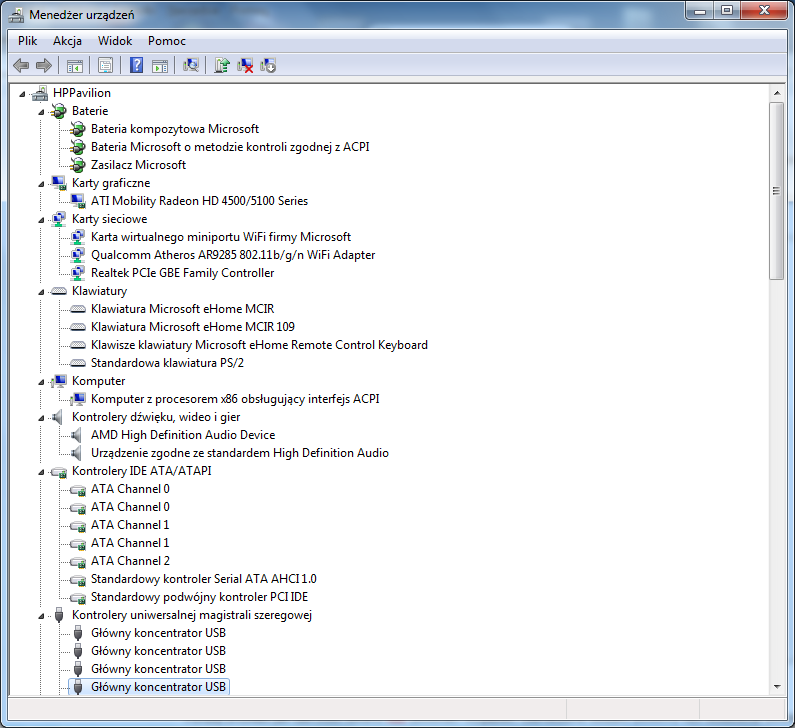This screenshot has height=728, width=795.
Task: Select Klawiatura Microsoft eHome MCIR 109
Action: (x=193, y=327)
